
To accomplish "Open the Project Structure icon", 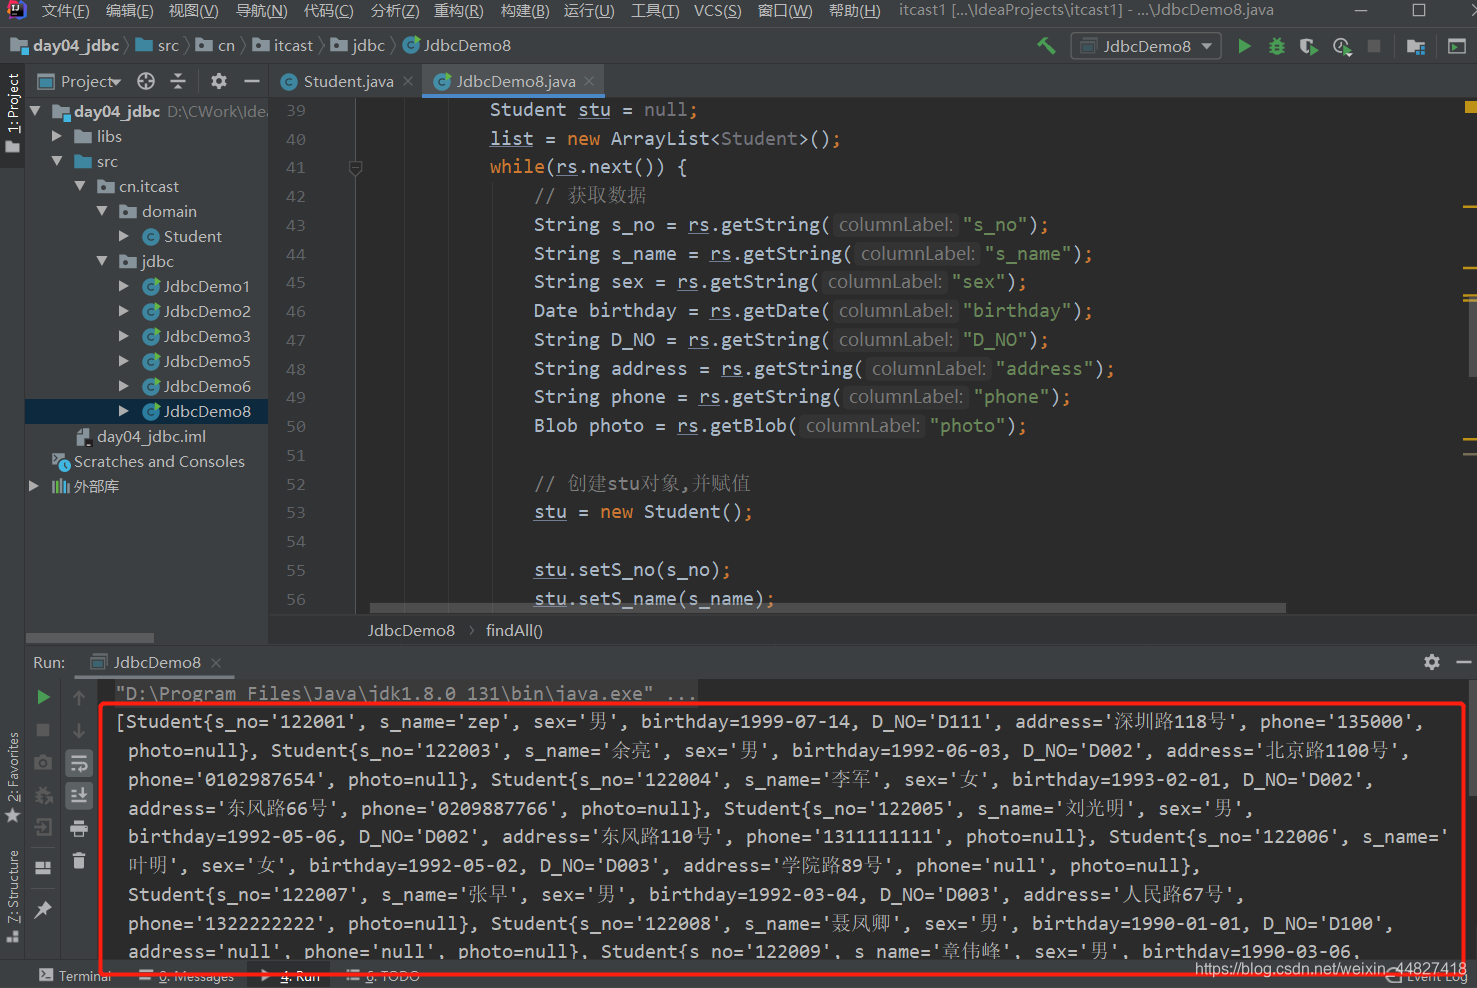I will tap(1416, 46).
